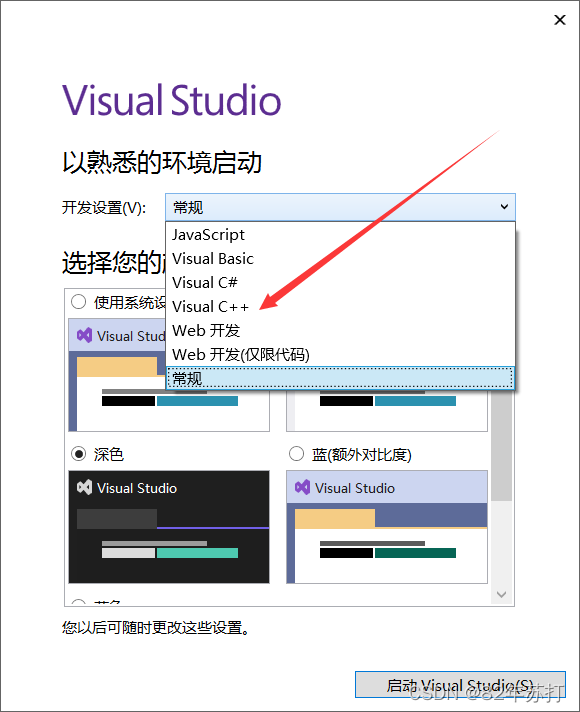Select the highlighted 常规 list entry
The image size is (580, 712).
(340, 378)
